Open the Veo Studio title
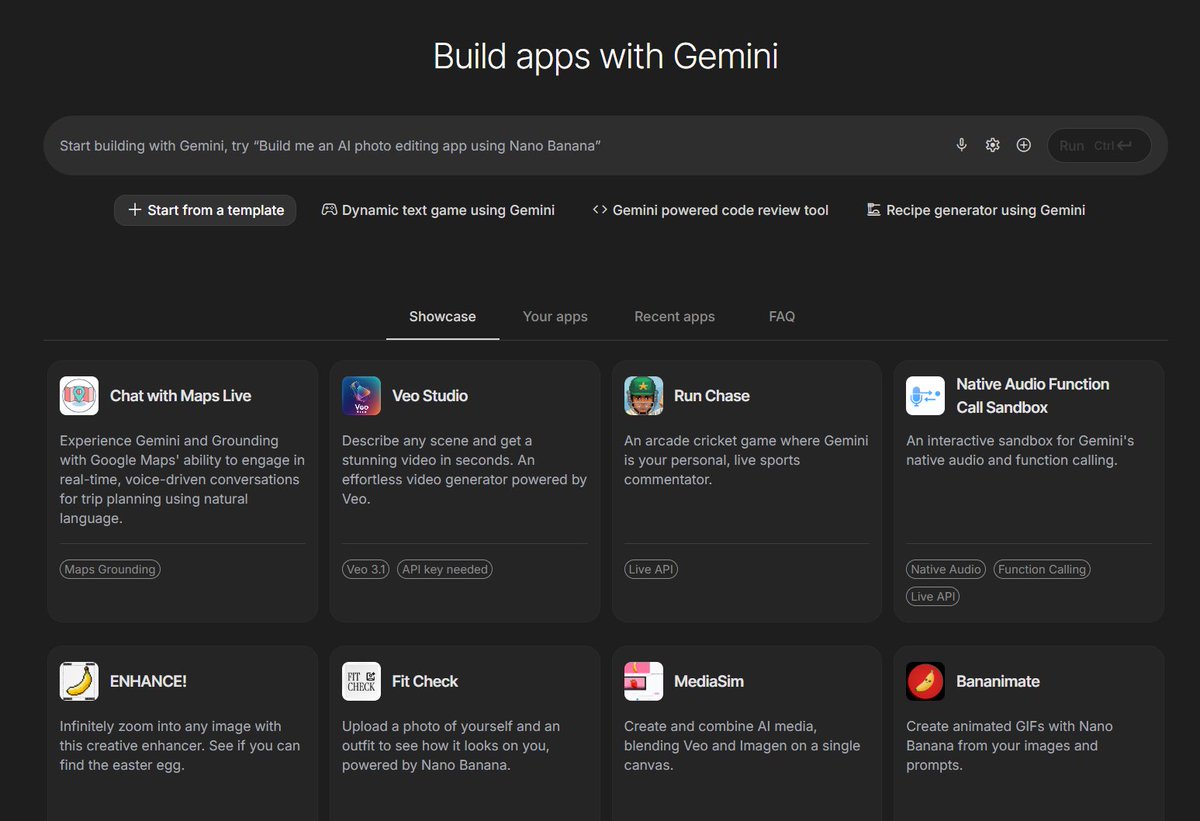The width and height of the screenshot is (1200, 821). point(430,396)
